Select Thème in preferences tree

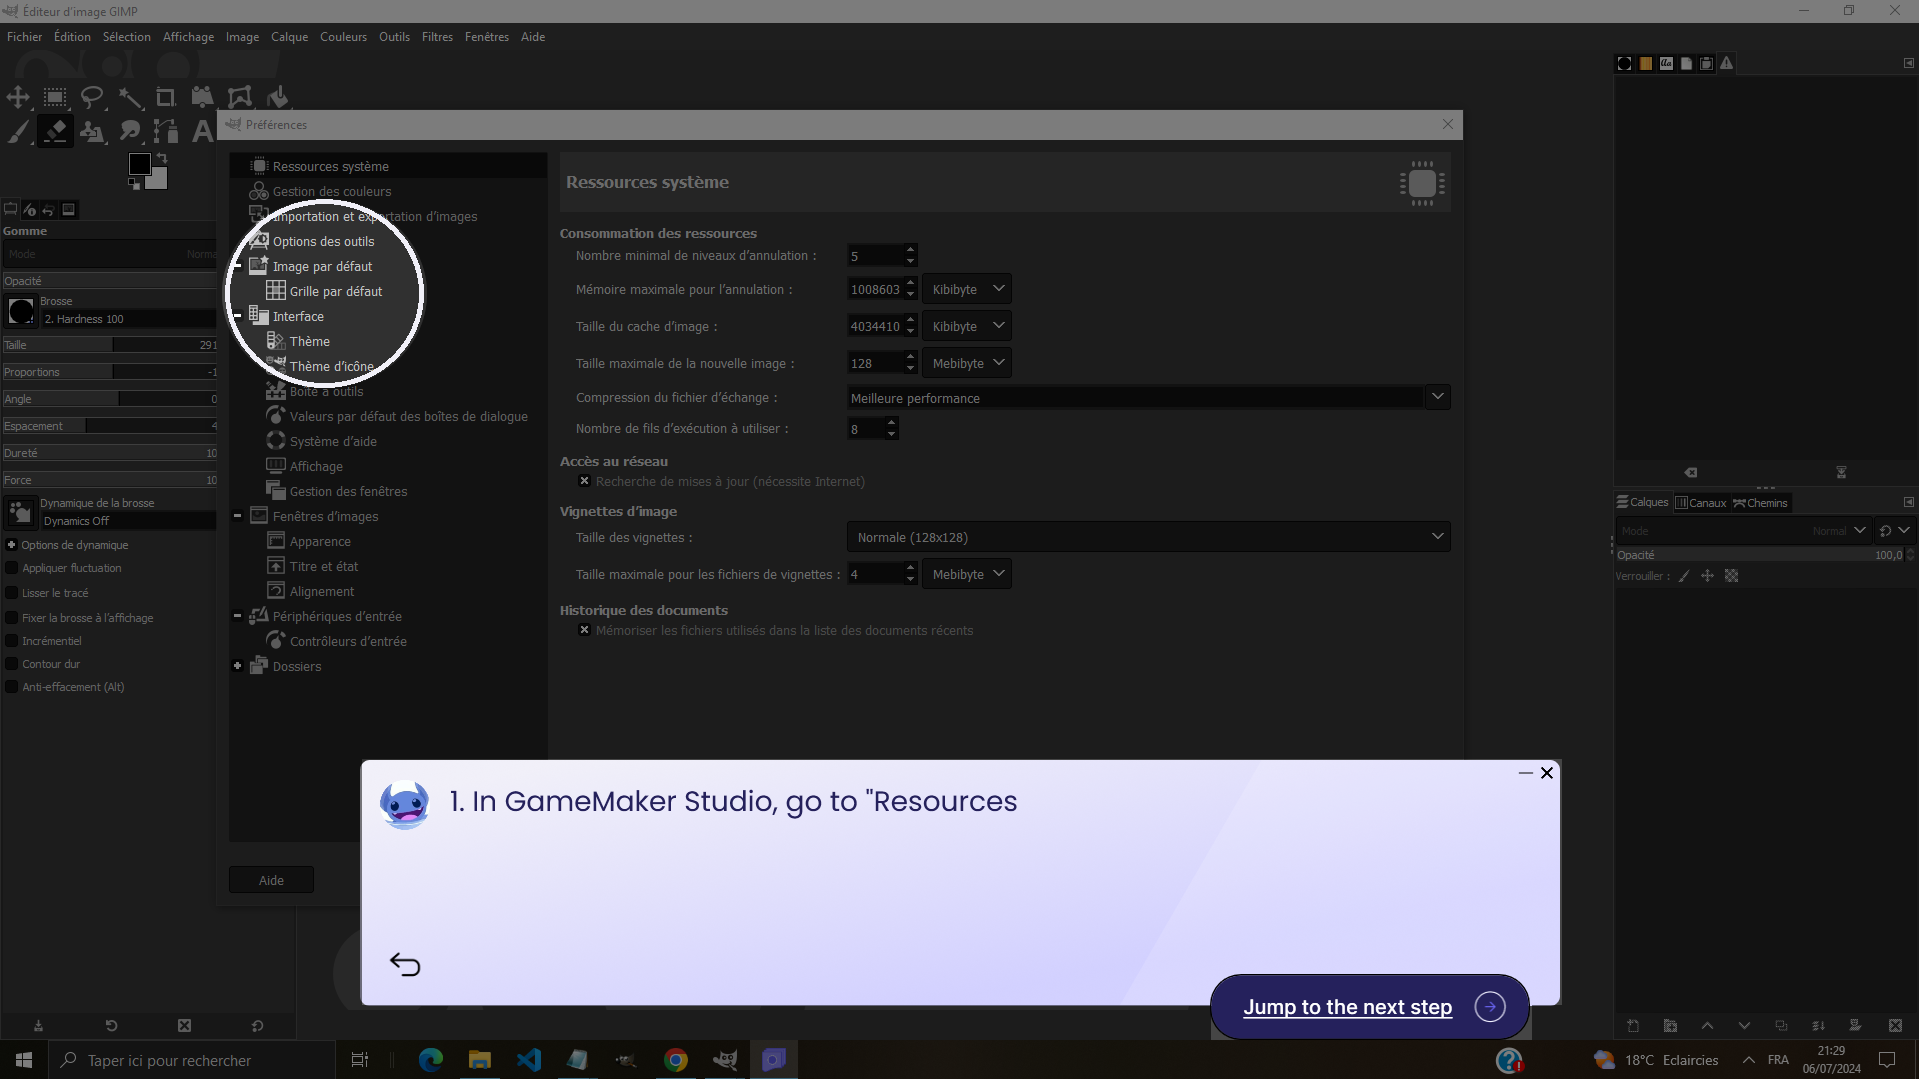(309, 341)
